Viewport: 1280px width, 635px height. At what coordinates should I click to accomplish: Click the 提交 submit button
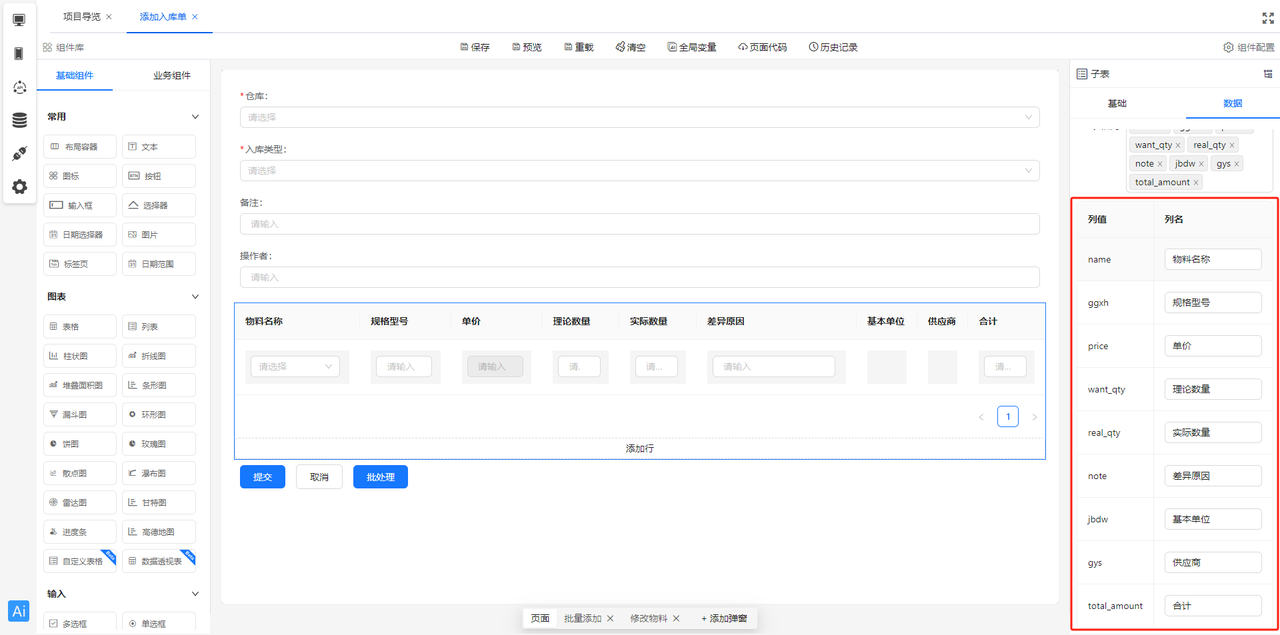[262, 477]
